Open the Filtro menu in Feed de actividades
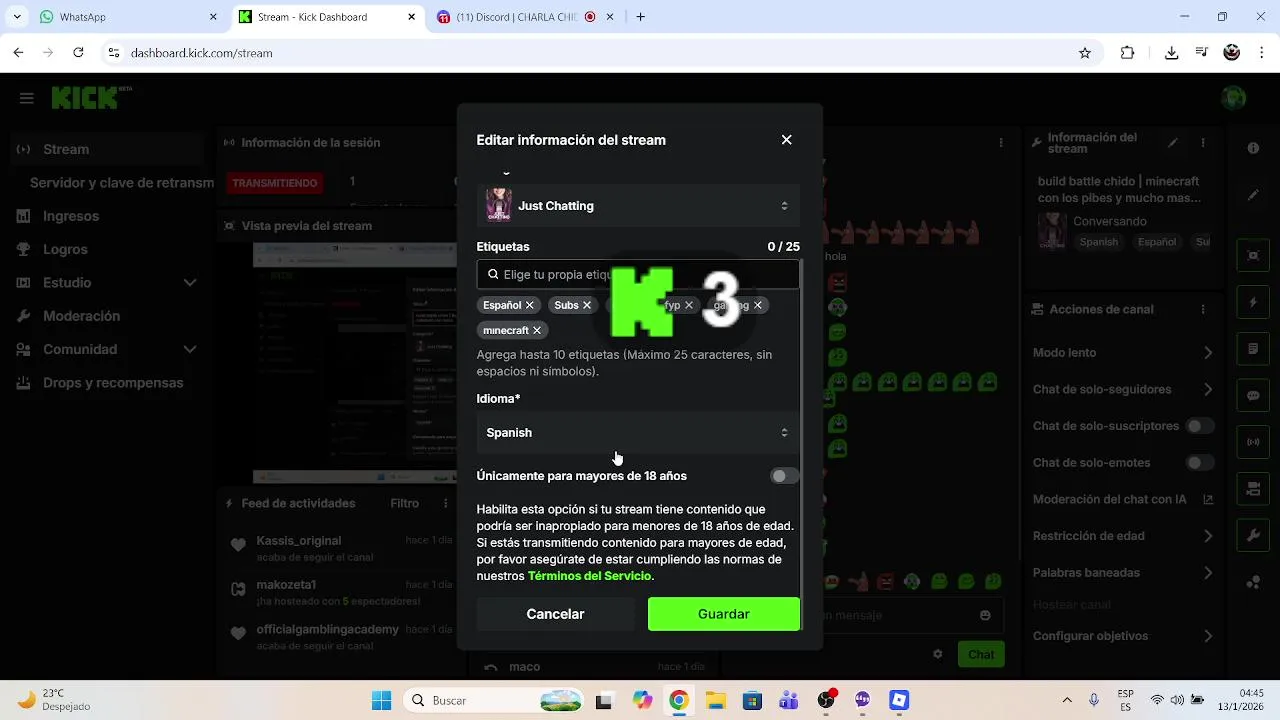The height and width of the screenshot is (720, 1280). [404, 503]
